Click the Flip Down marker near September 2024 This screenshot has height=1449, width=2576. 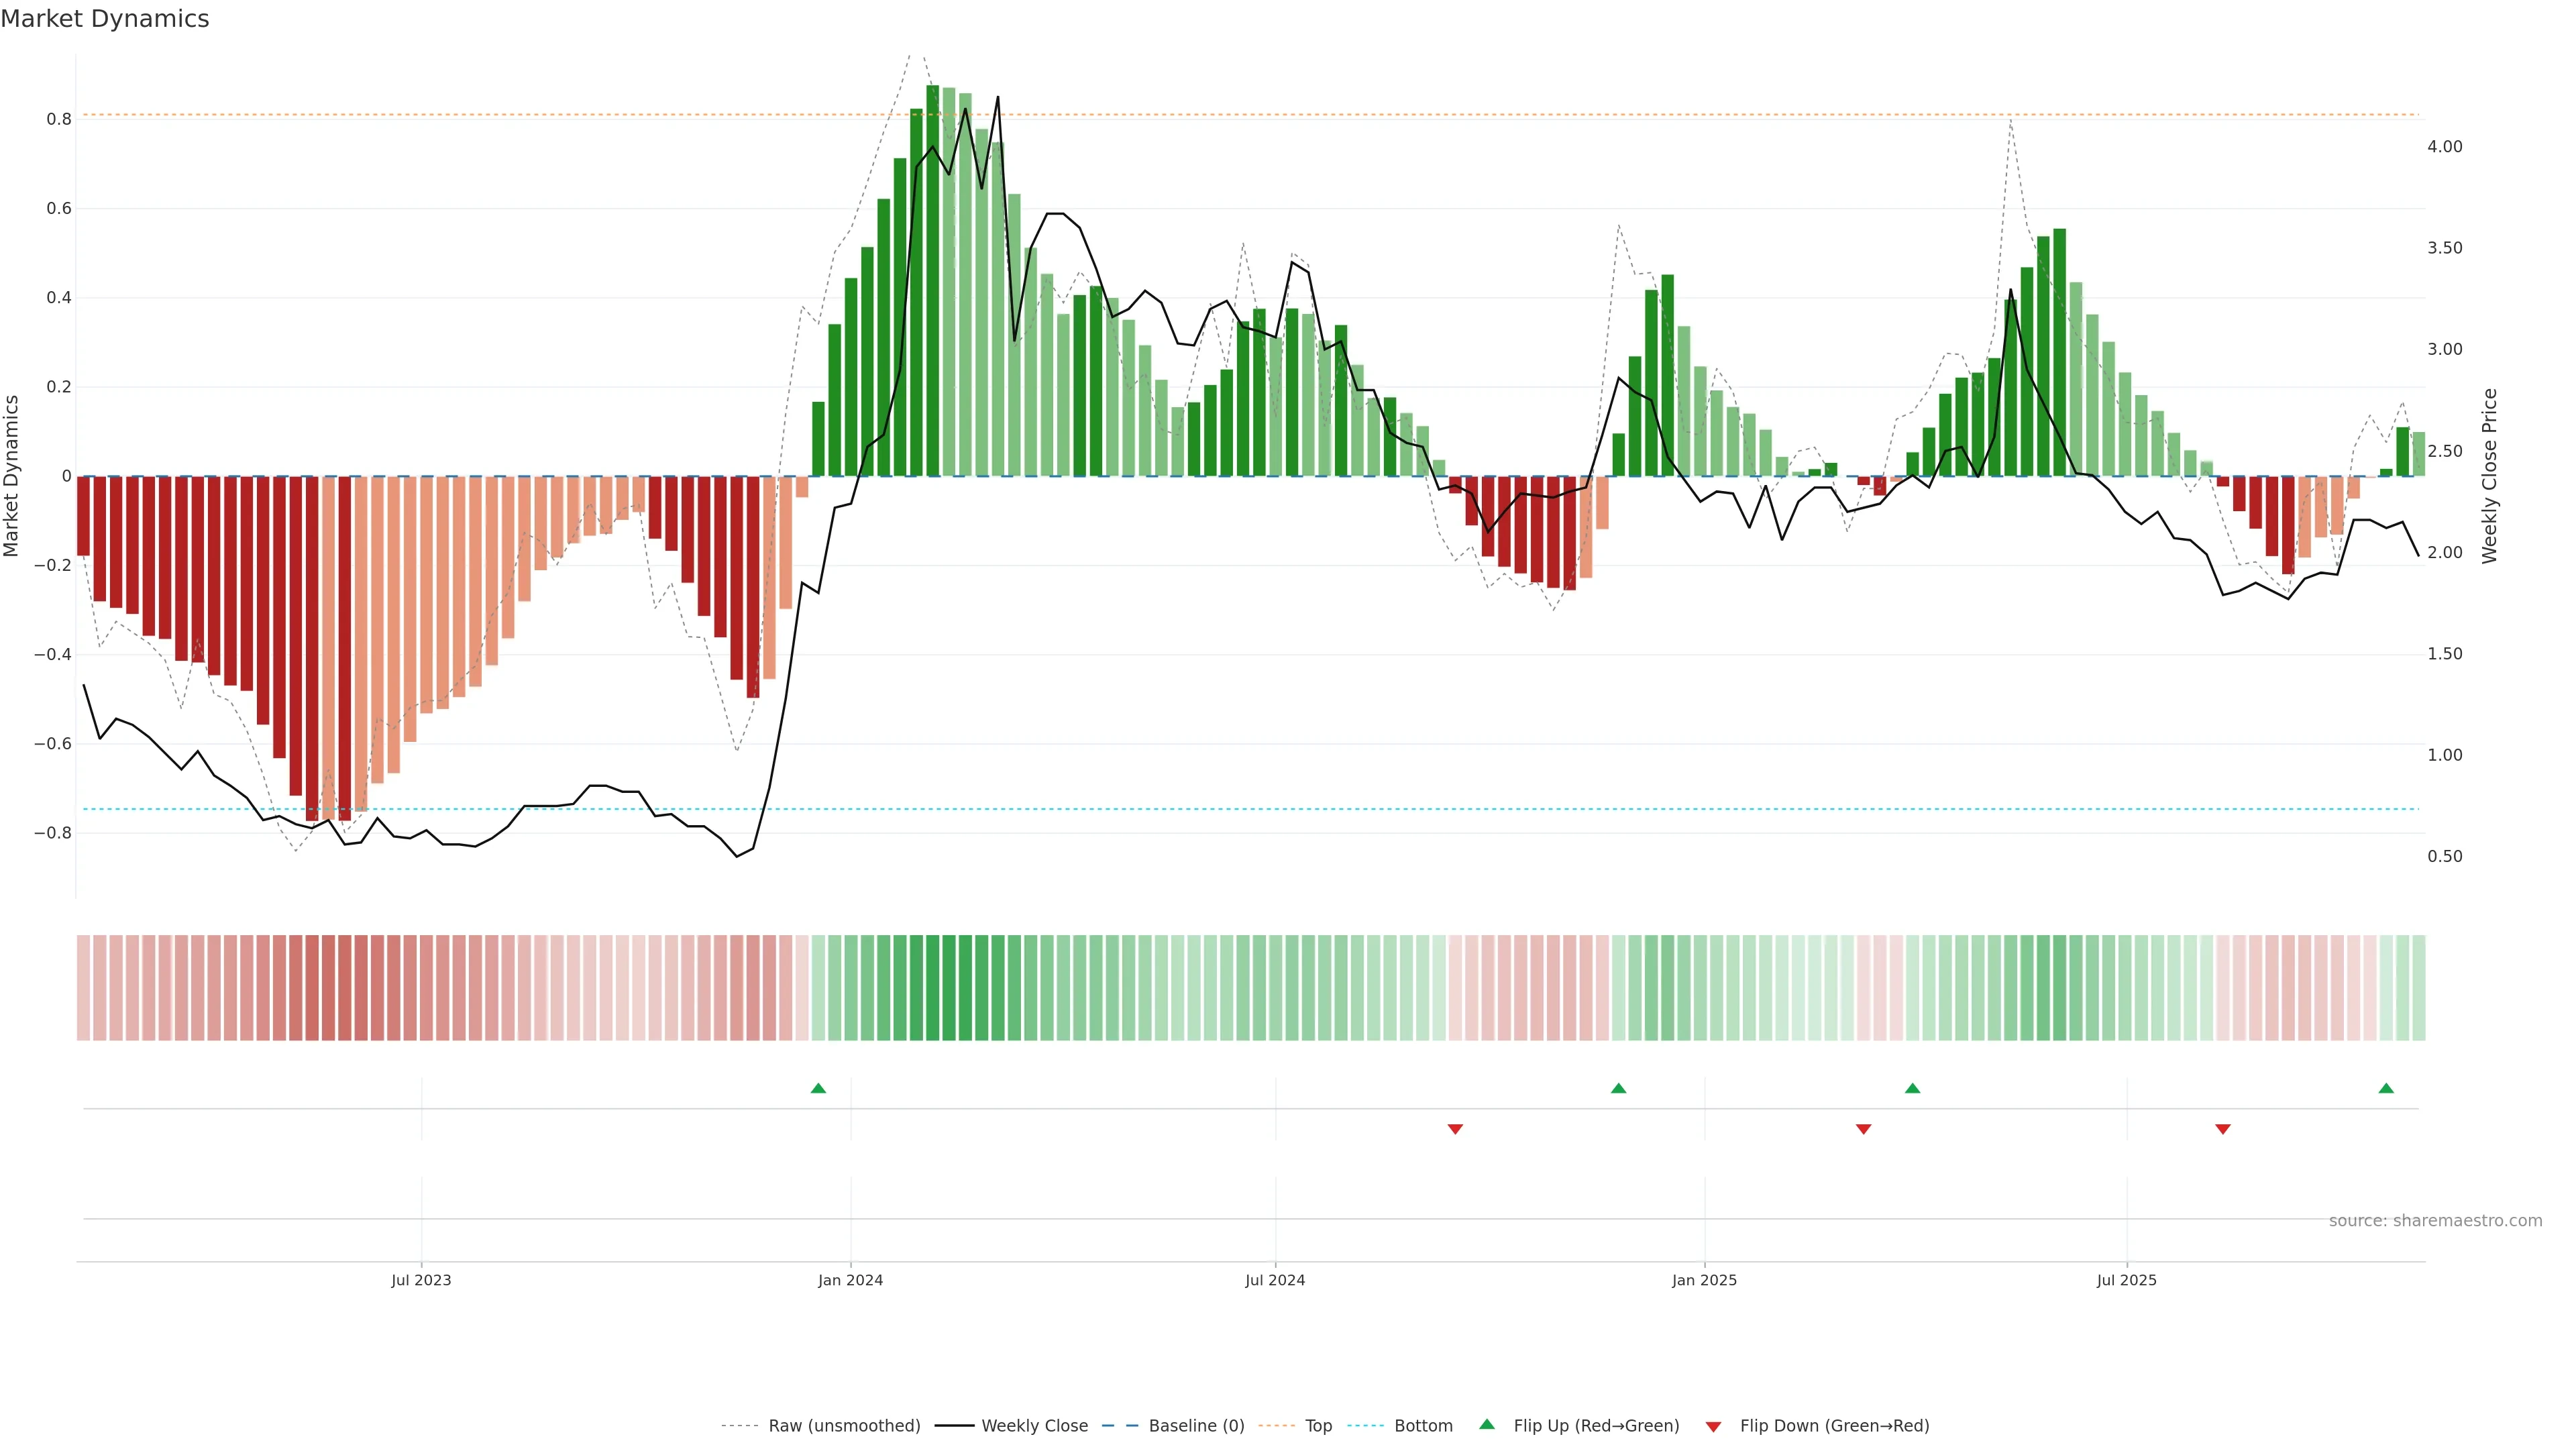1455,1129
